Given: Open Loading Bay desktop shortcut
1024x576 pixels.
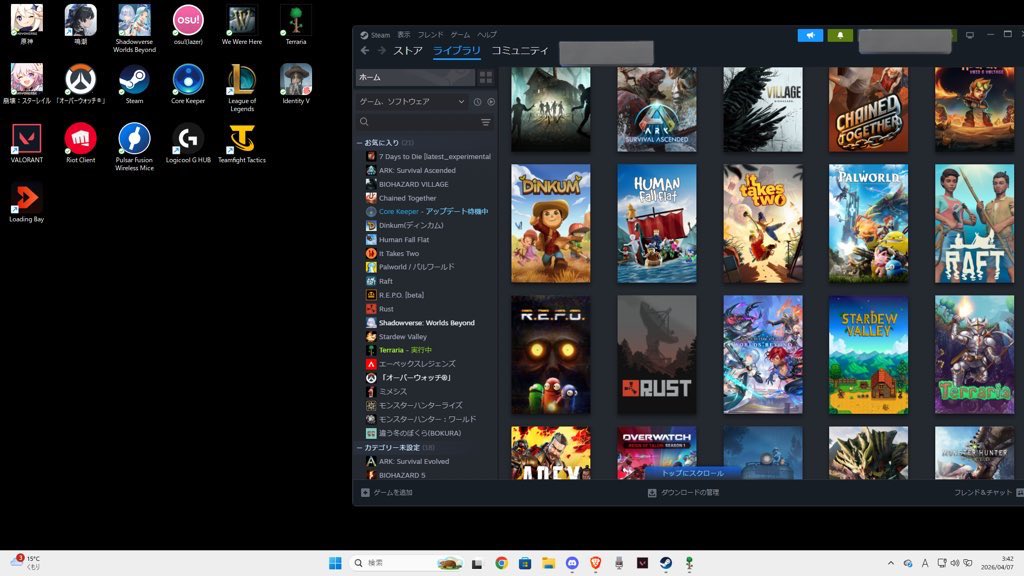Looking at the screenshot, I should (27, 202).
